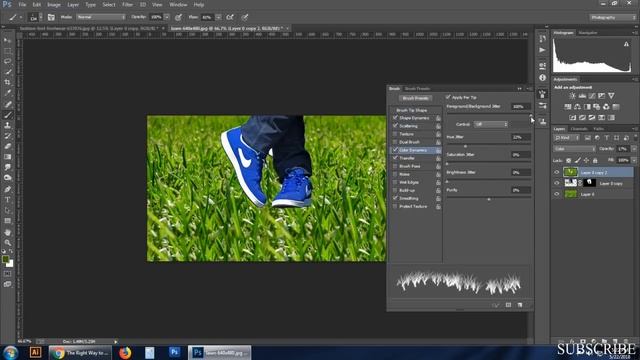Toggle Transfer checkbox

[395, 158]
